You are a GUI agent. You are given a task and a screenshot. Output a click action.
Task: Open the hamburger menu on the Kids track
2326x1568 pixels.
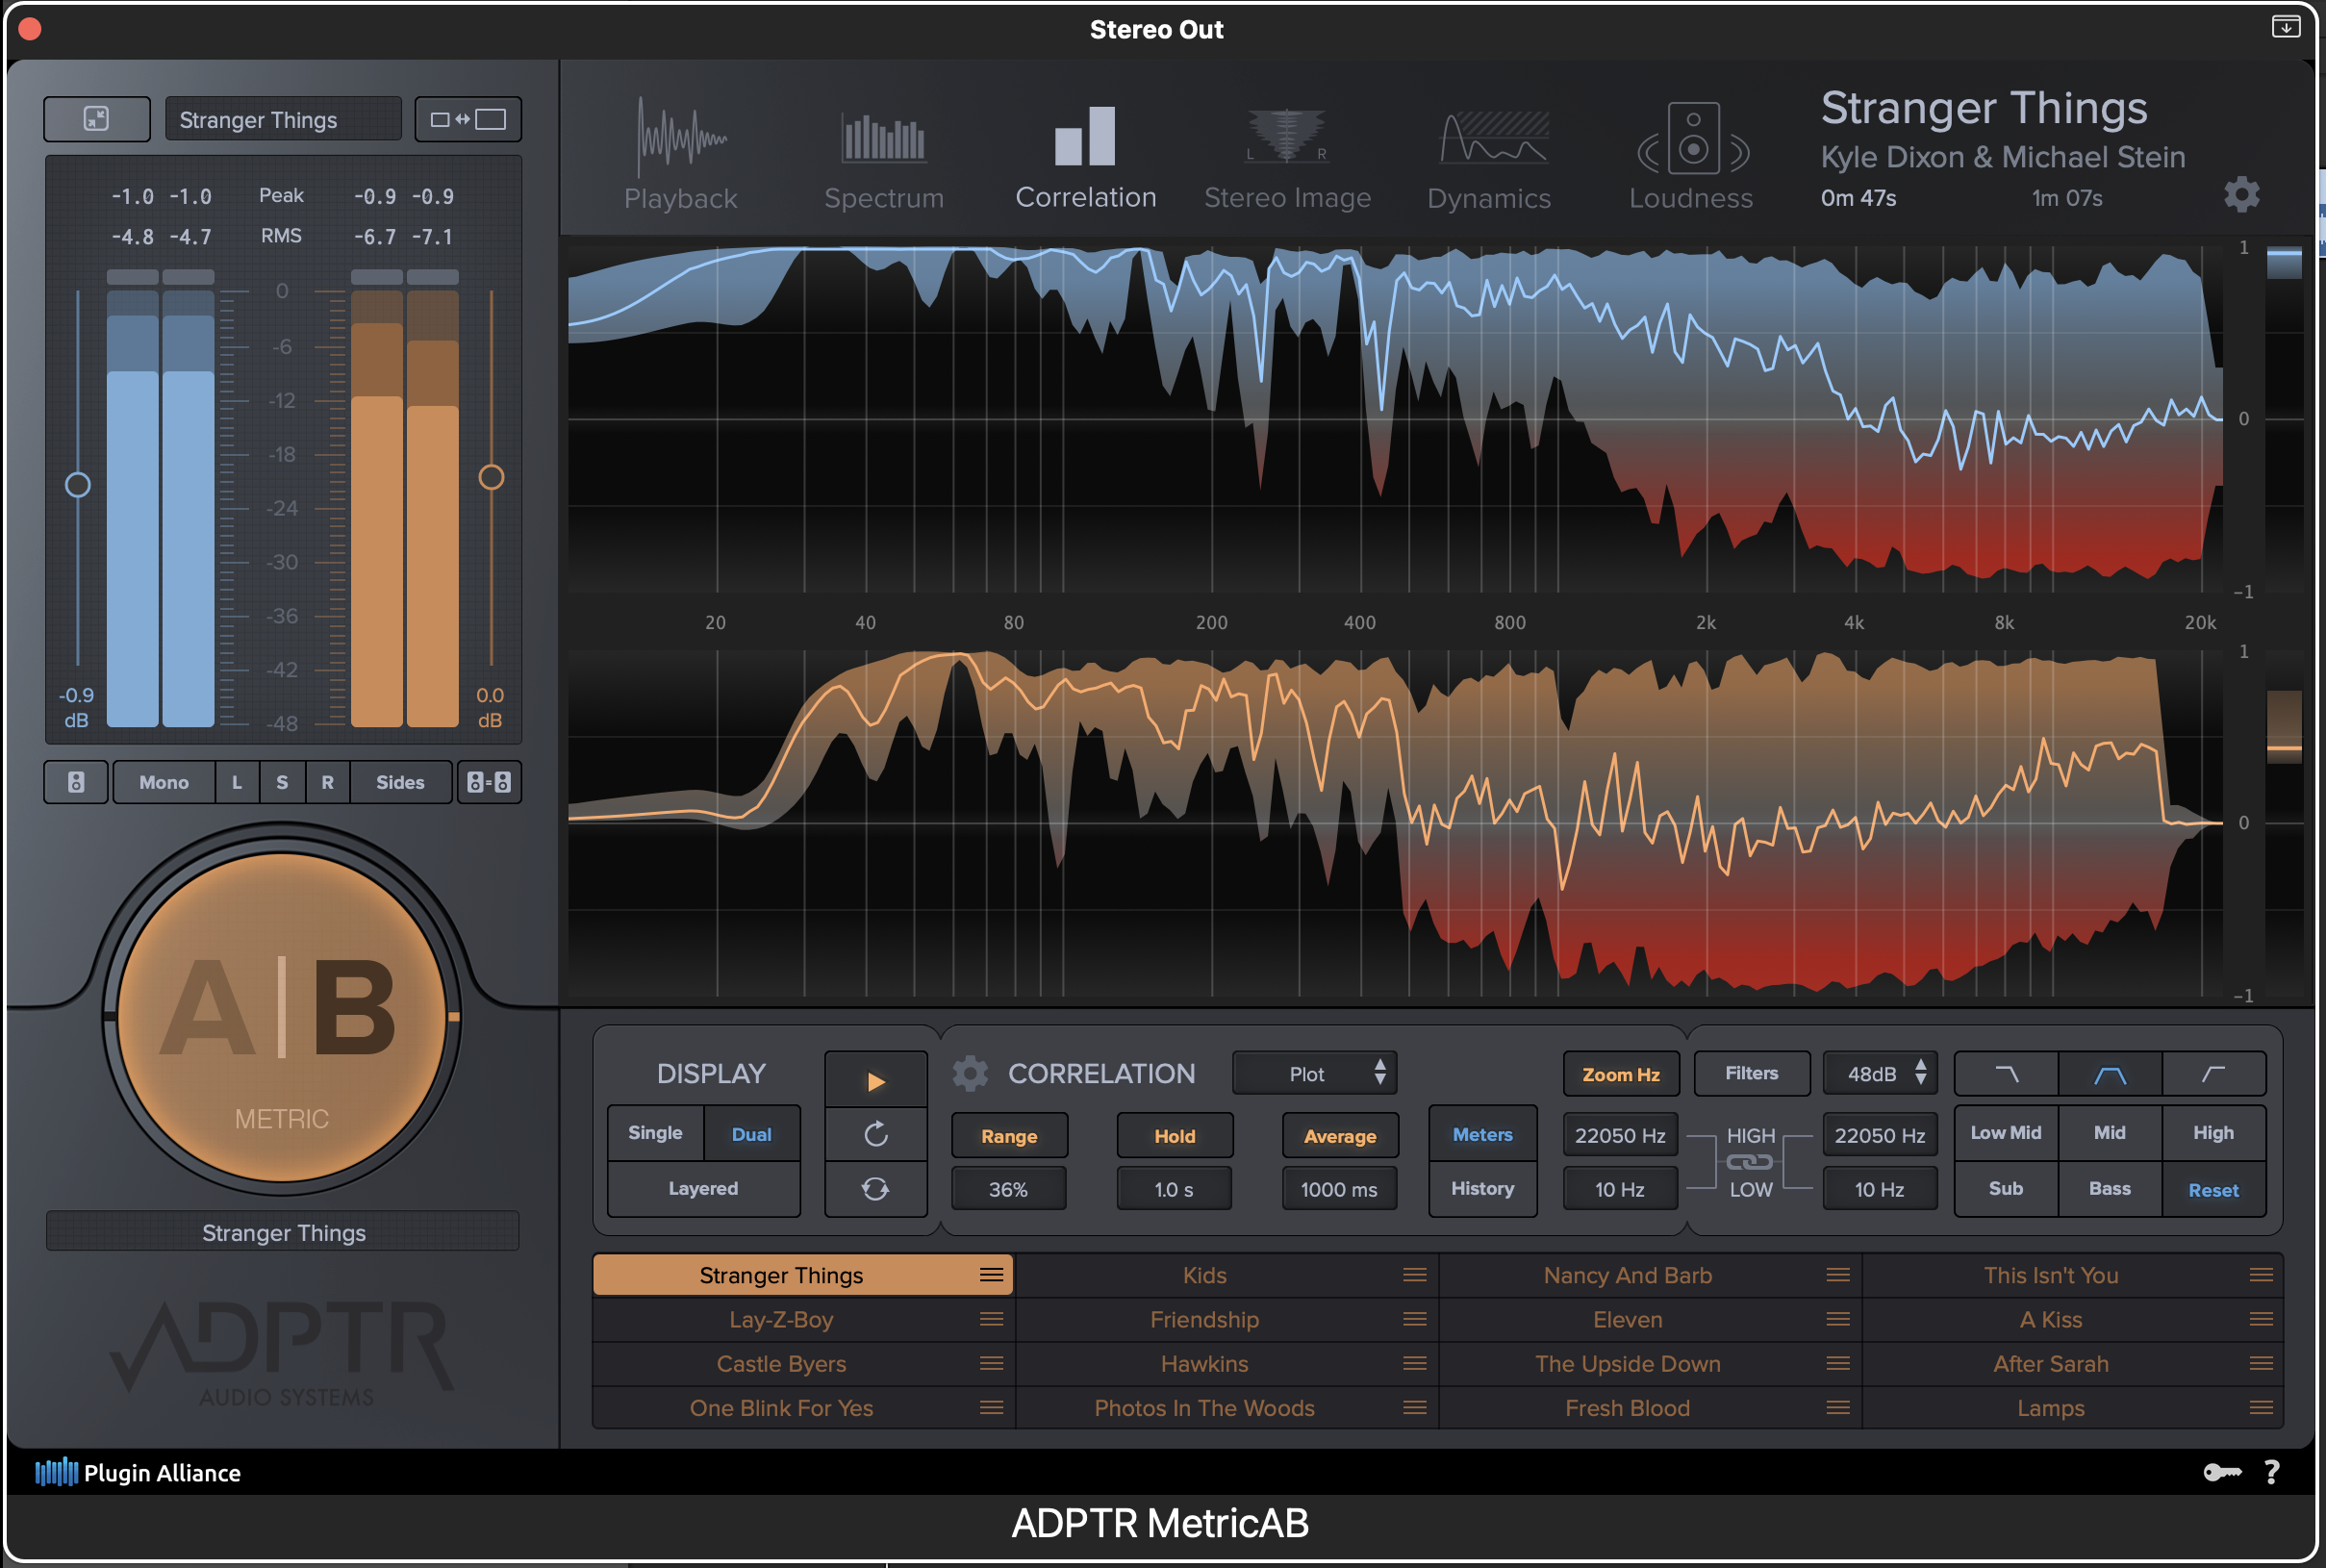tap(1414, 1275)
